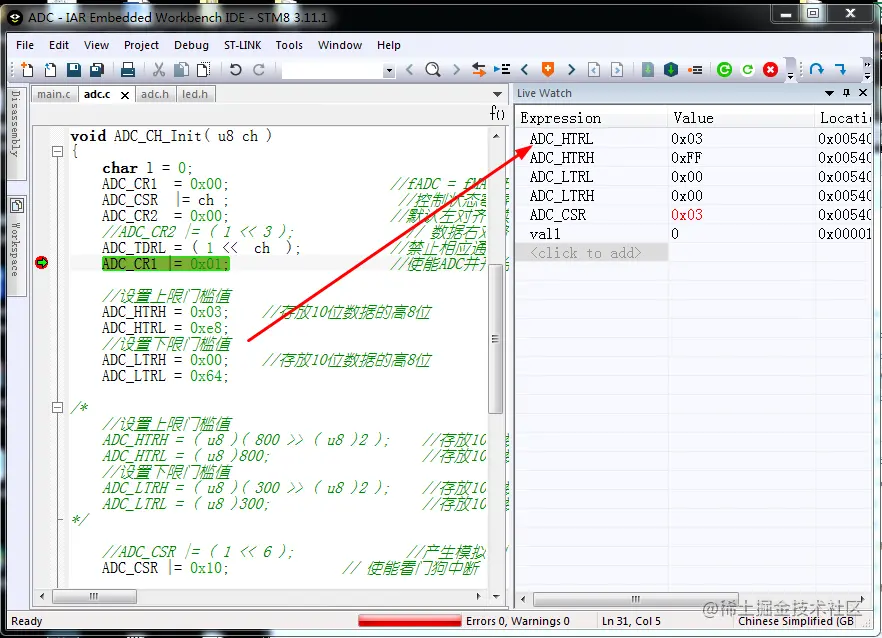Open the Edit menu
The height and width of the screenshot is (638, 882).
(58, 45)
